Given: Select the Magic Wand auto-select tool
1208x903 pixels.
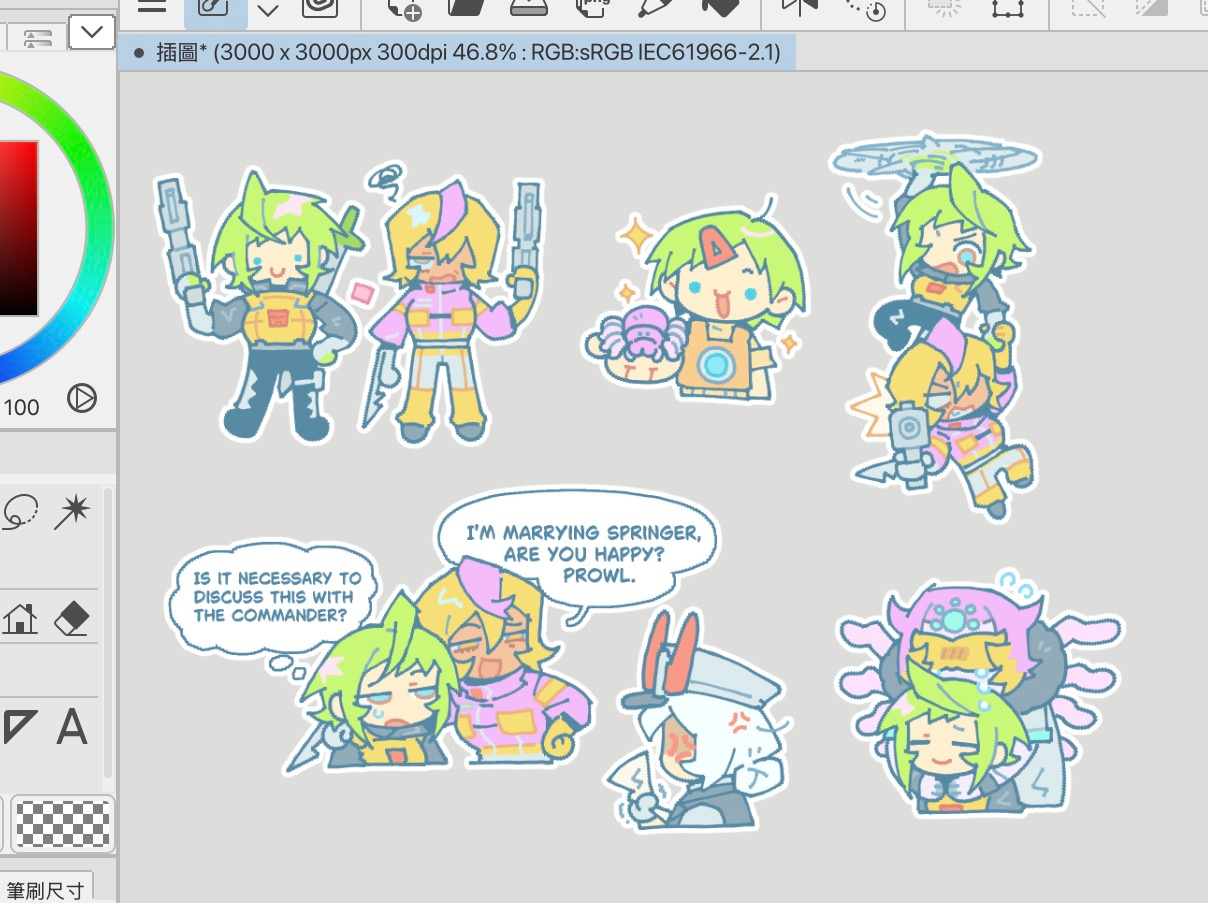Looking at the screenshot, I should (72, 512).
